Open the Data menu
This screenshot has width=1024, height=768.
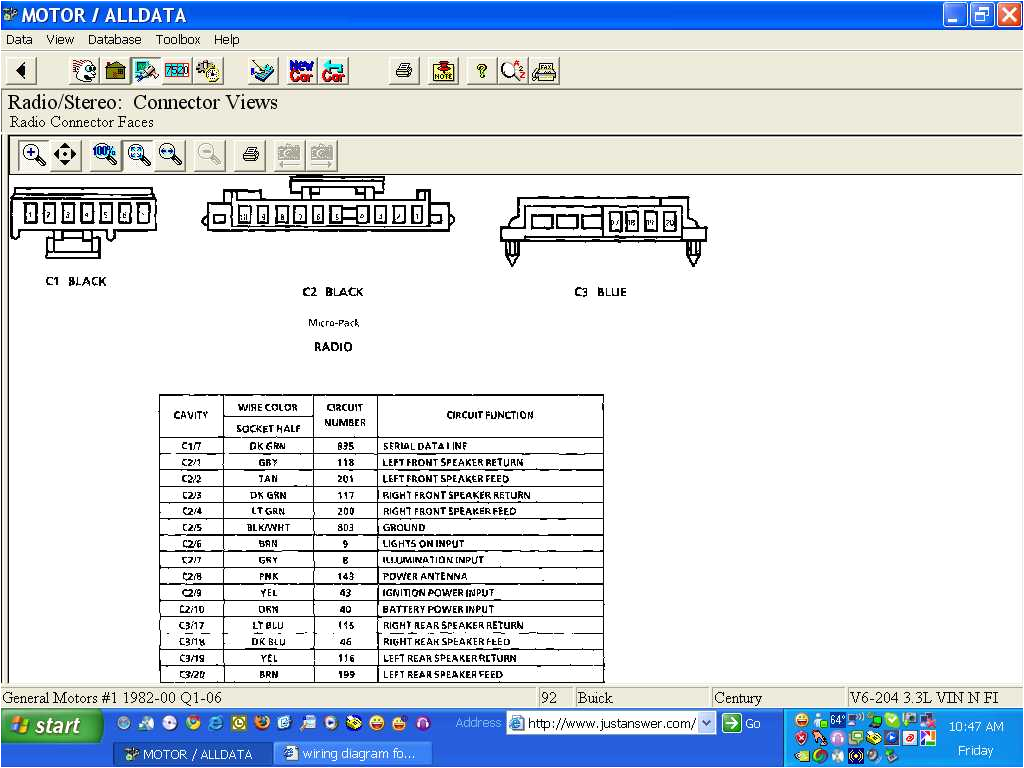coord(18,39)
